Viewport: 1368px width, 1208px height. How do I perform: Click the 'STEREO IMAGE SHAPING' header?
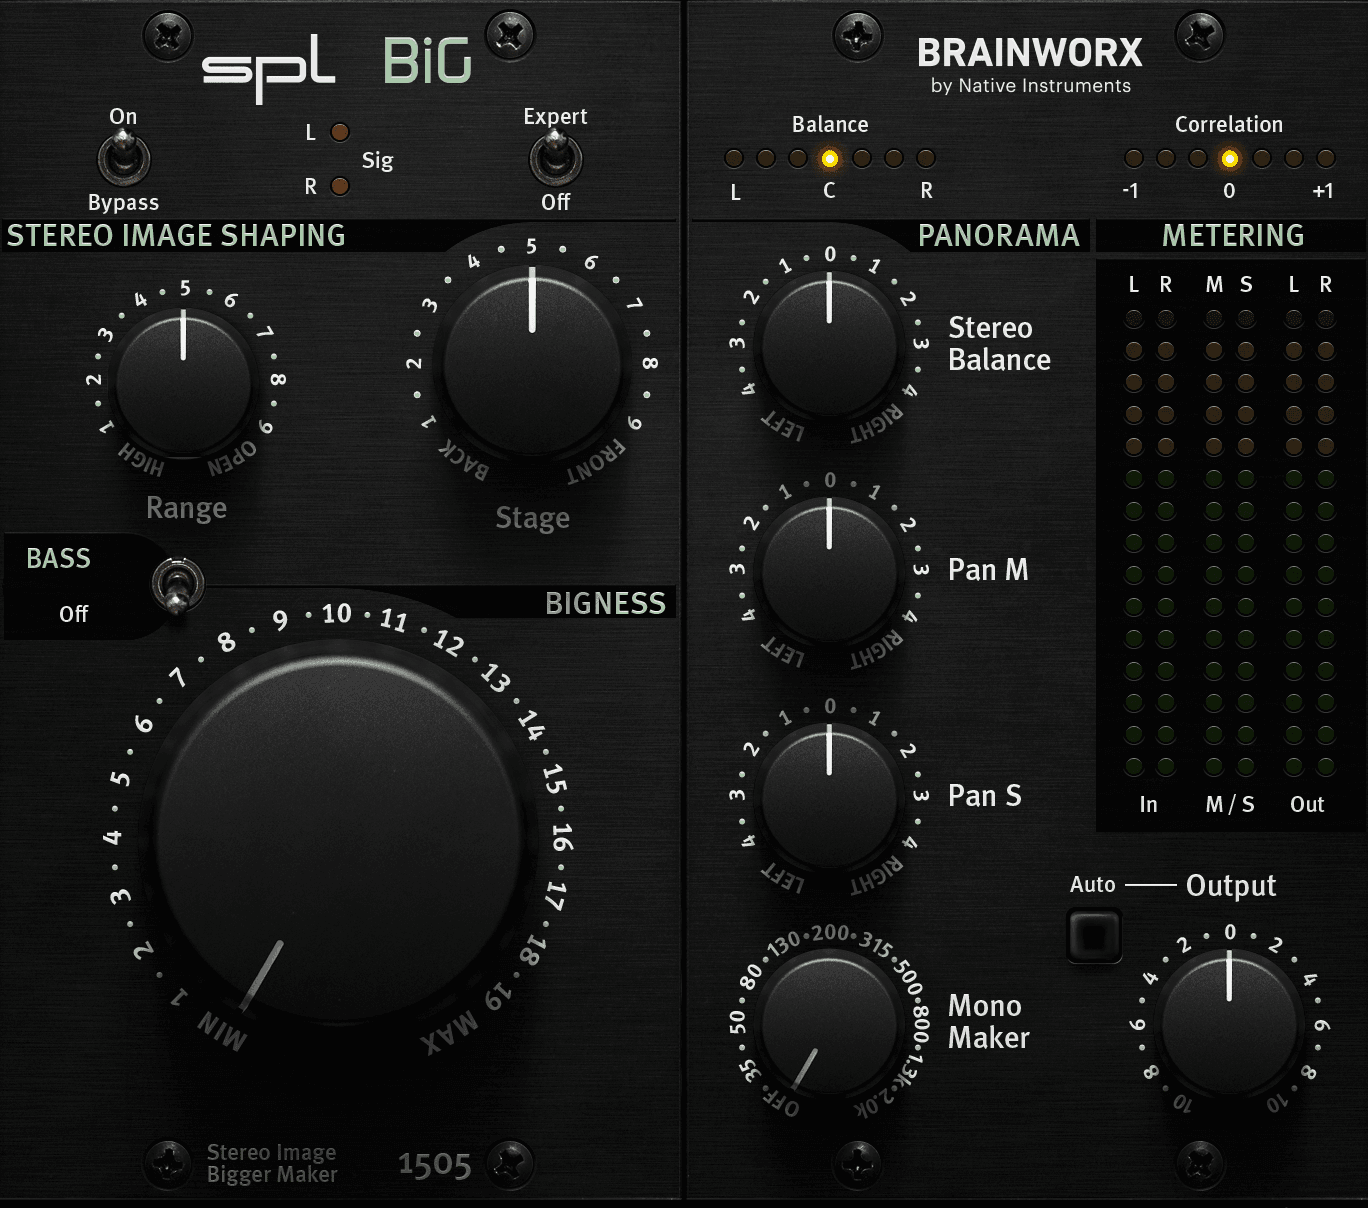[176, 236]
